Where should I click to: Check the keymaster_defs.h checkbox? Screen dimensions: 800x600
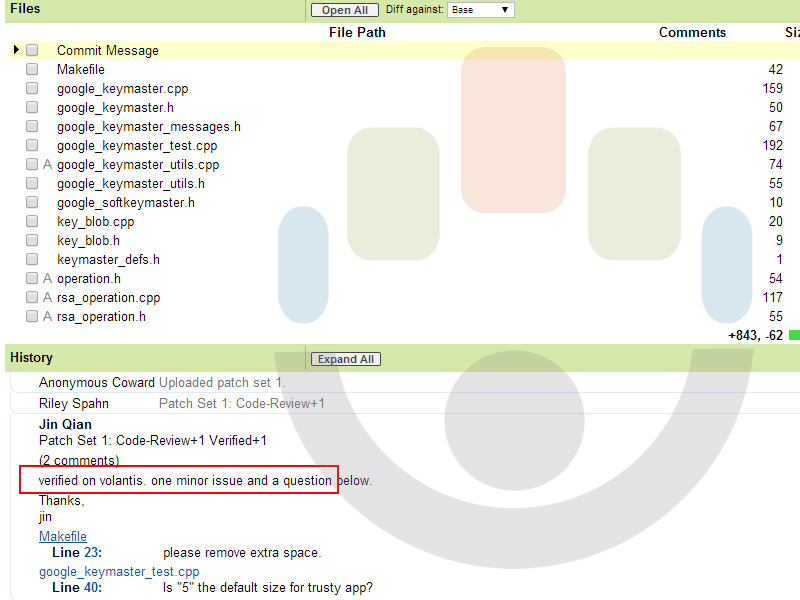pos(32,259)
